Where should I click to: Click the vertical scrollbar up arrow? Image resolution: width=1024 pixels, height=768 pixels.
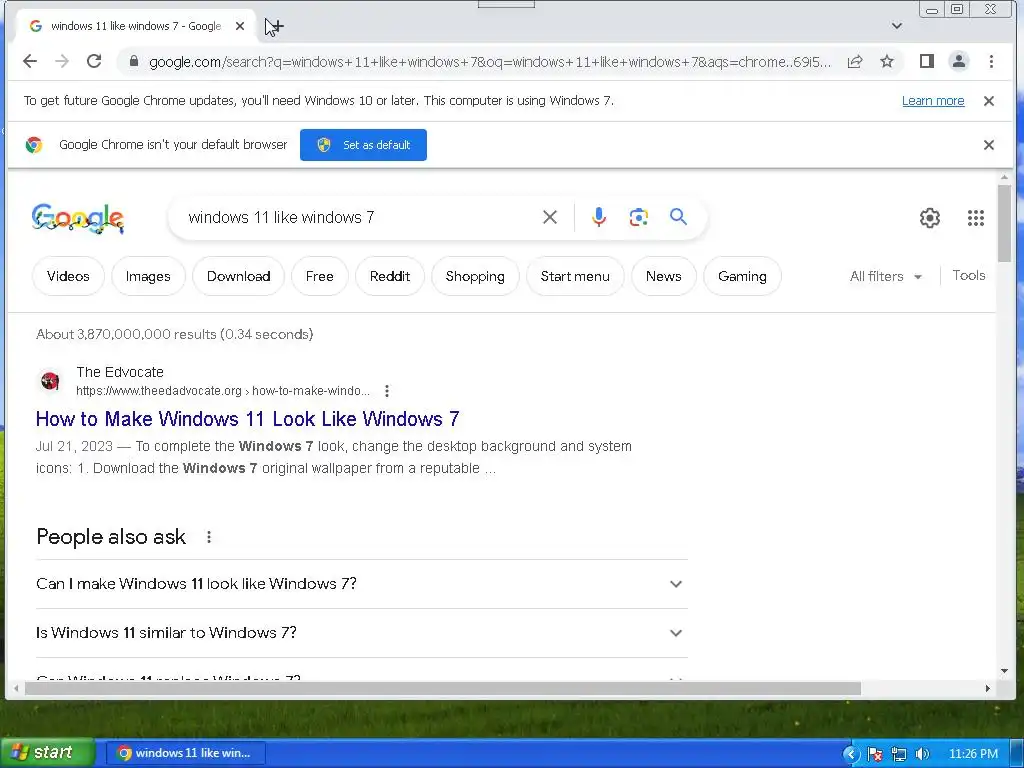(x=1004, y=177)
